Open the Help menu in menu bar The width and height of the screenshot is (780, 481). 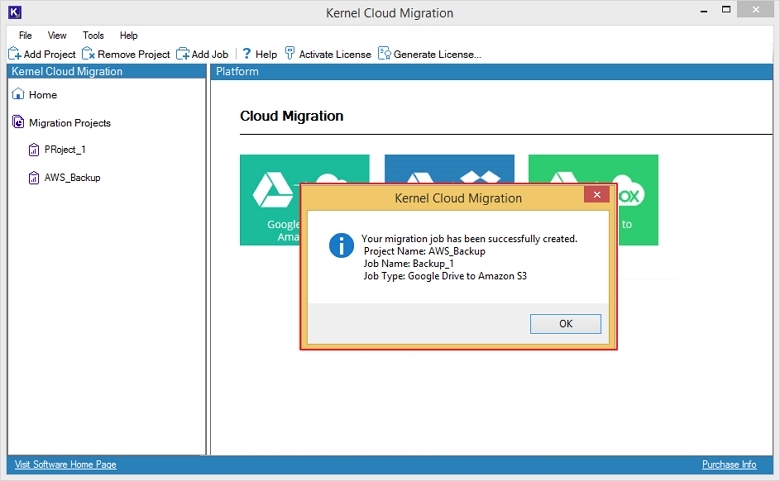128,35
